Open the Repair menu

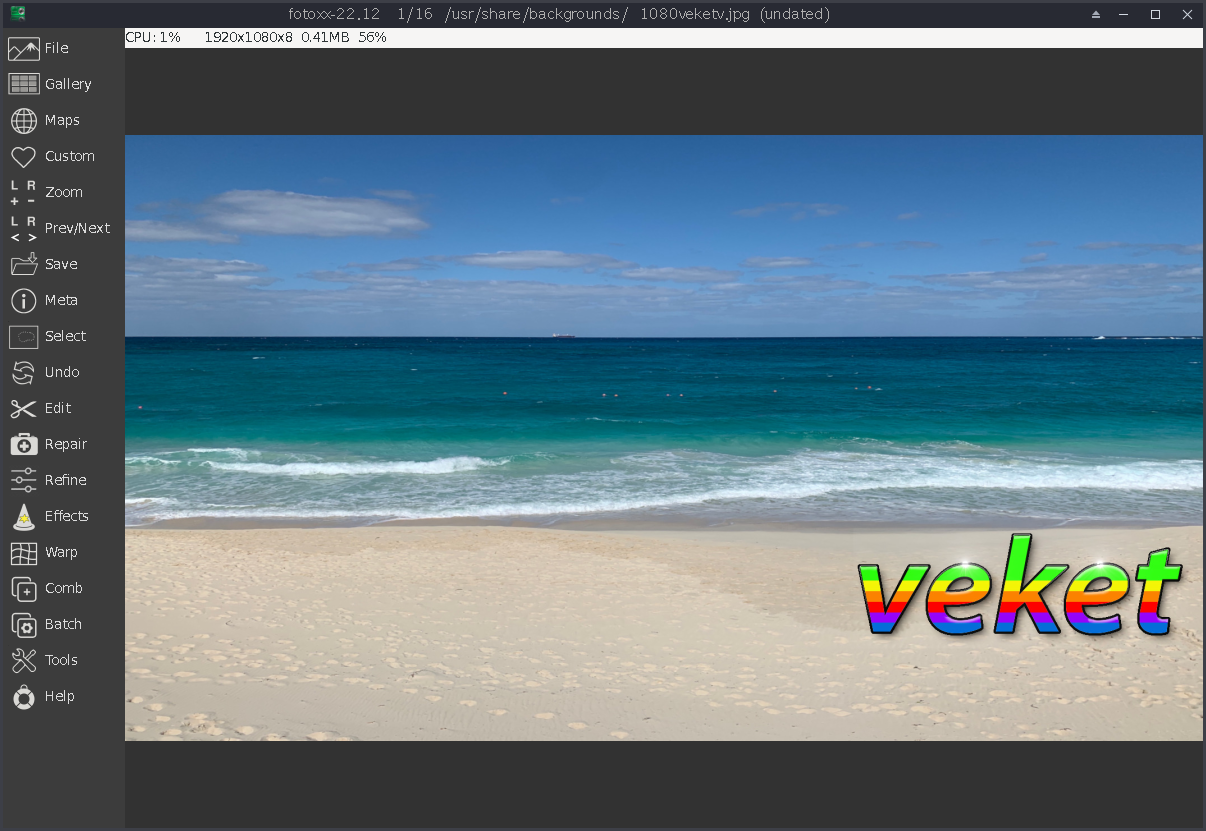(49, 444)
